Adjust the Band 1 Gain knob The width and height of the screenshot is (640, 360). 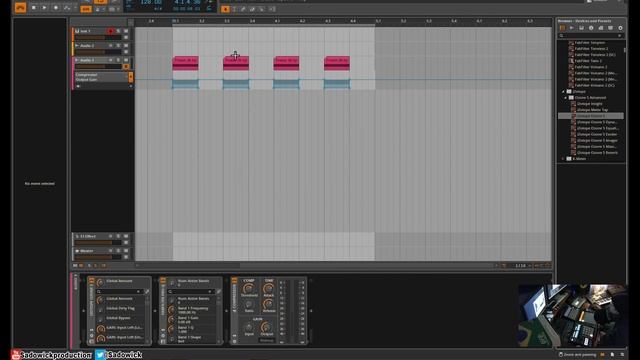(x=171, y=320)
